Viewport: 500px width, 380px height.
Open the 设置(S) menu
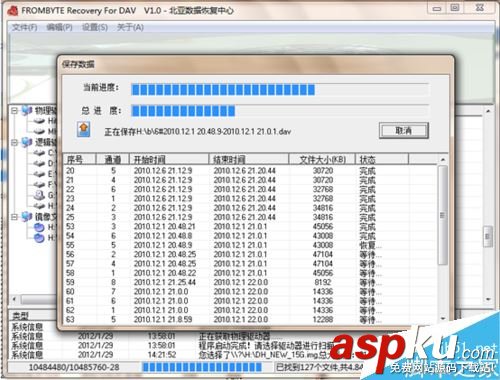(x=95, y=27)
